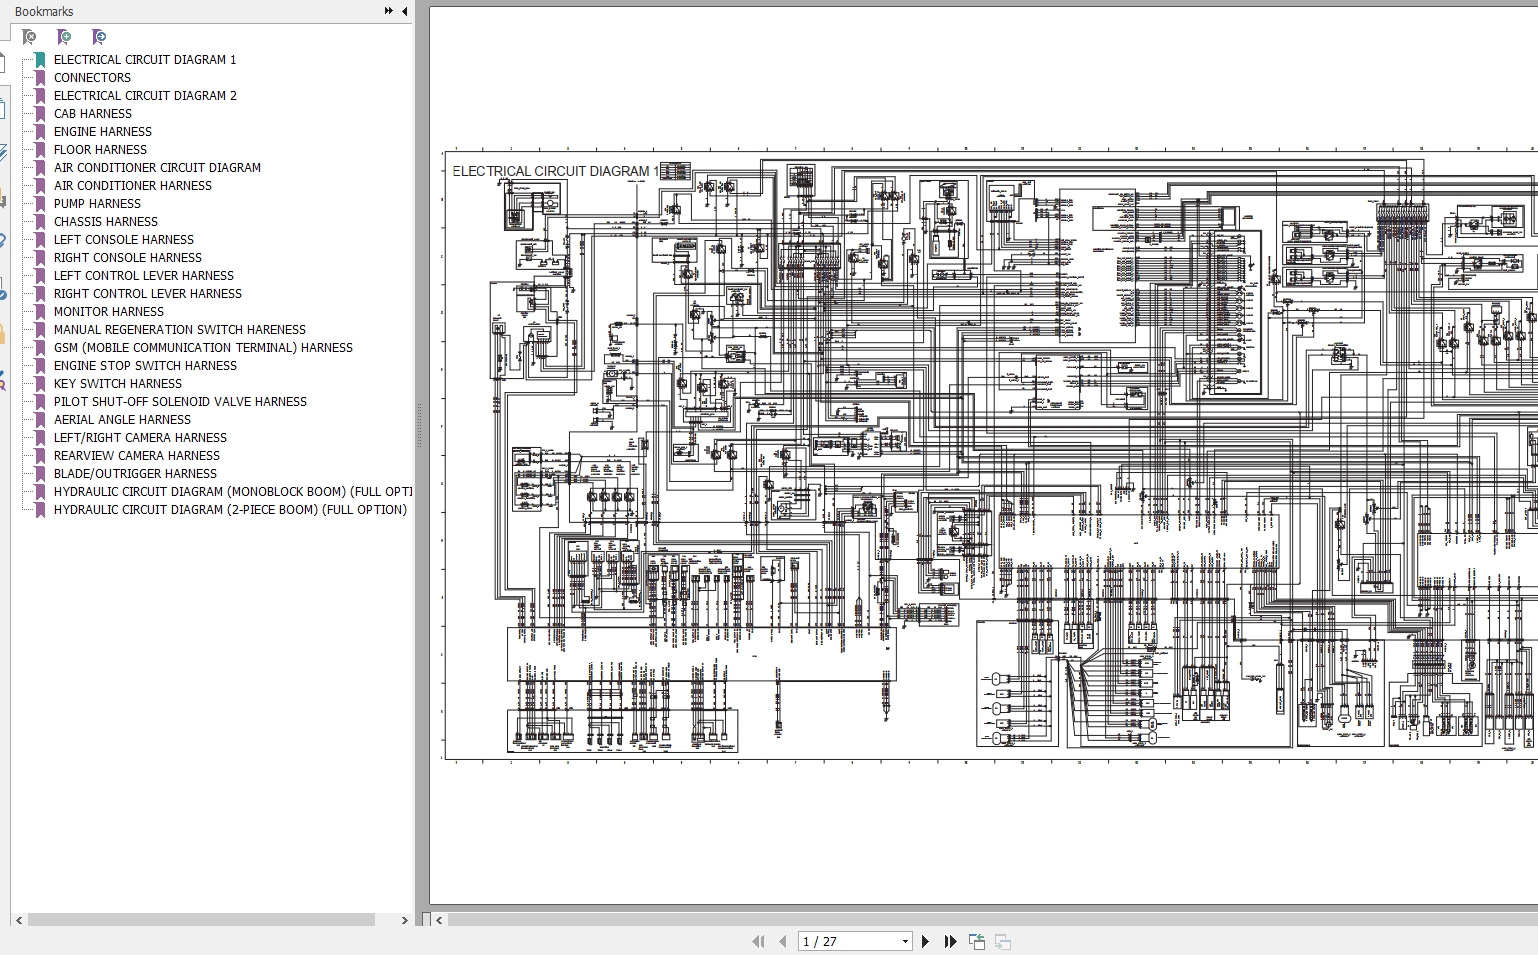Jump to the last page

[950, 941]
